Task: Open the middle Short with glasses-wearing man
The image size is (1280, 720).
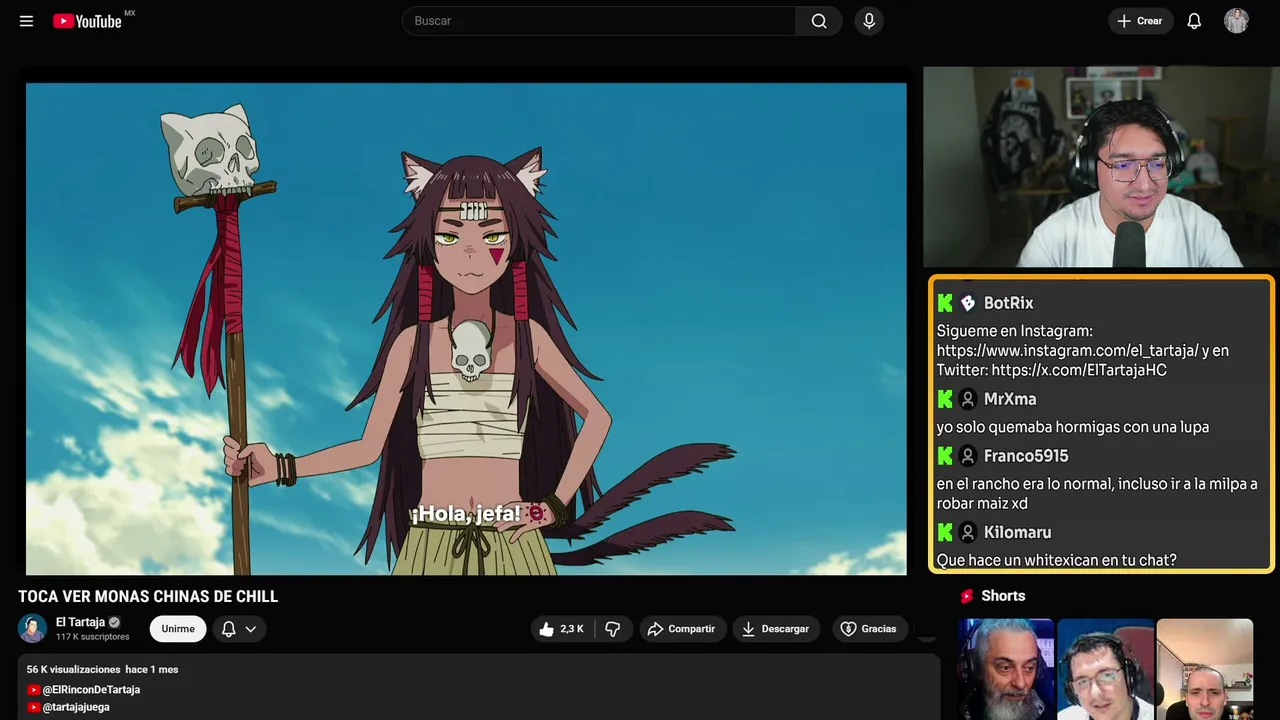Action: tap(1105, 669)
